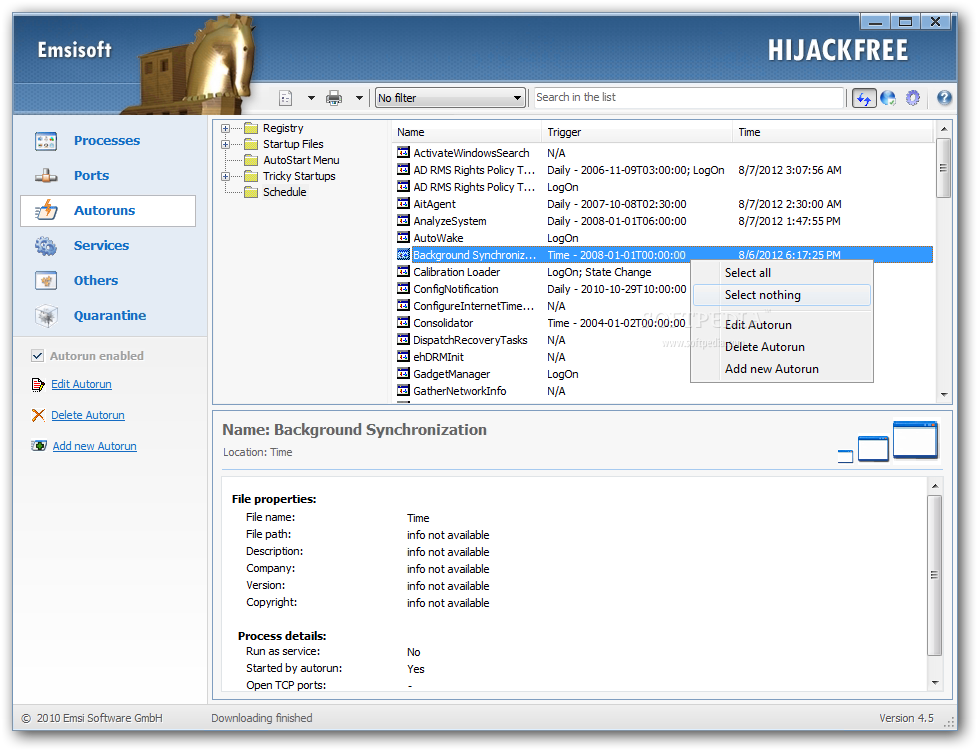Click the Delete Autorun link in sidebar

pyautogui.click(x=88, y=415)
